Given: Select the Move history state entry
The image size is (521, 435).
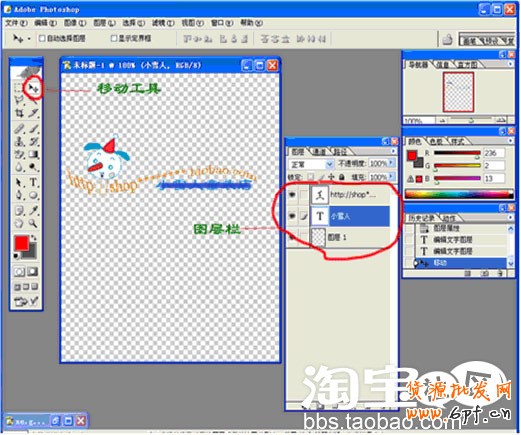Looking at the screenshot, I should coord(459,263).
